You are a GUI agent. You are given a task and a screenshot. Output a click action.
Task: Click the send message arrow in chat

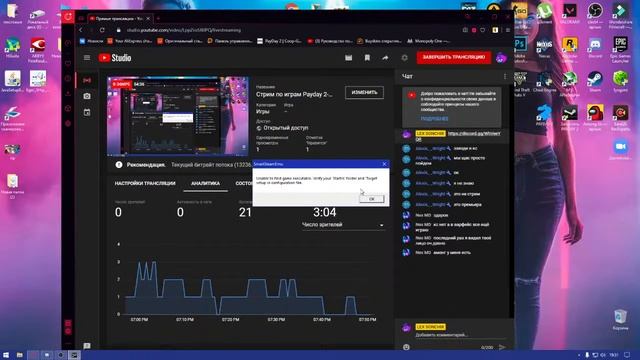(x=502, y=347)
